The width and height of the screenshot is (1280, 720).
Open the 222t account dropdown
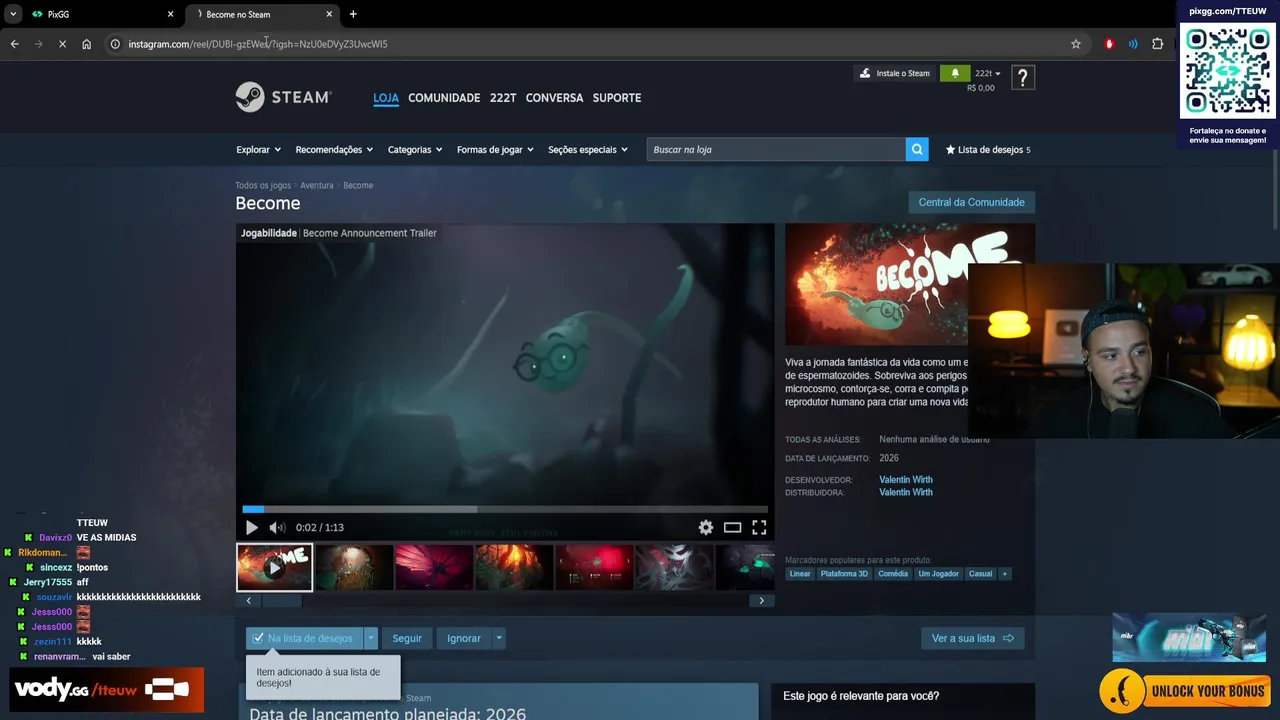pos(987,73)
